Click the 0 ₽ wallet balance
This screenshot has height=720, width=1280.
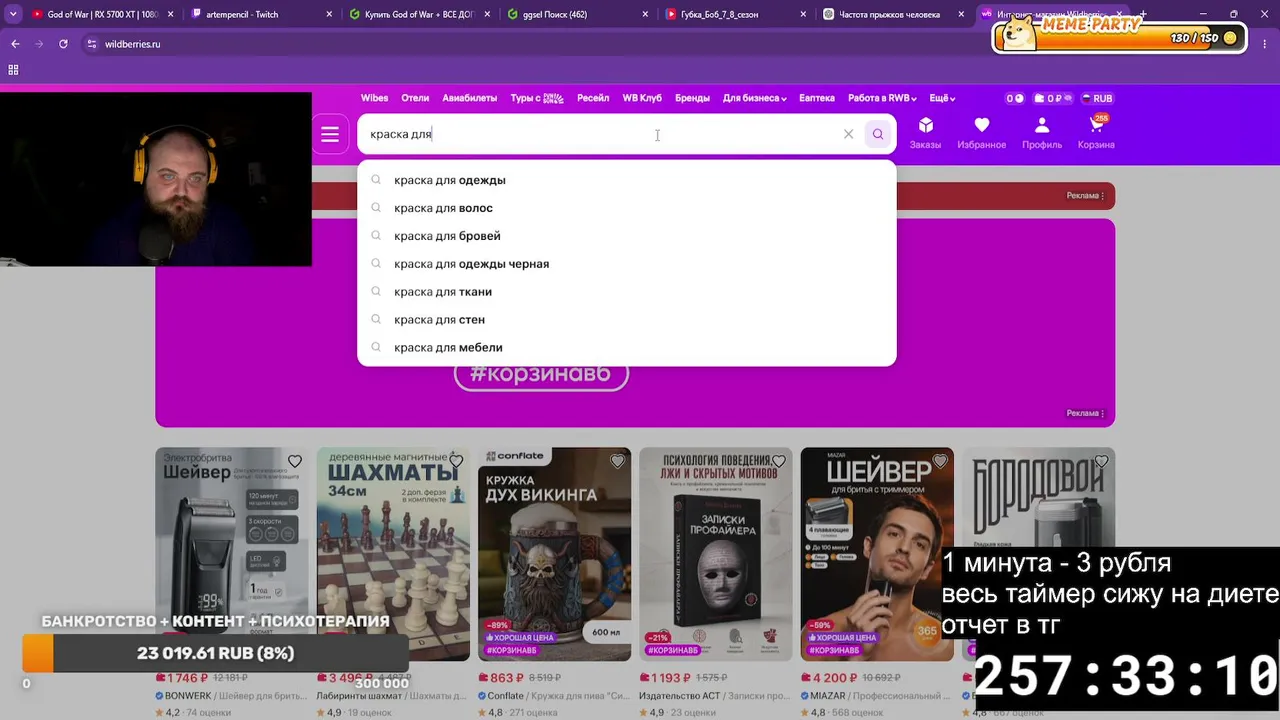pyautogui.click(x=1051, y=98)
